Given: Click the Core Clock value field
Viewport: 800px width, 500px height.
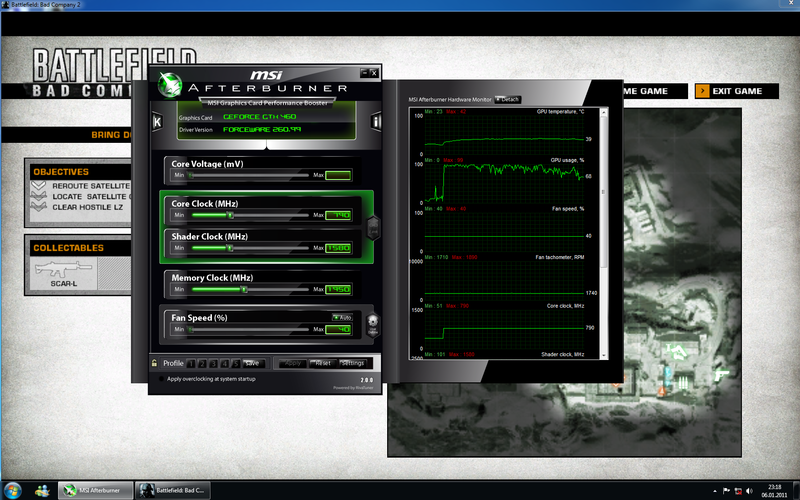Looking at the screenshot, I should 339,215.
